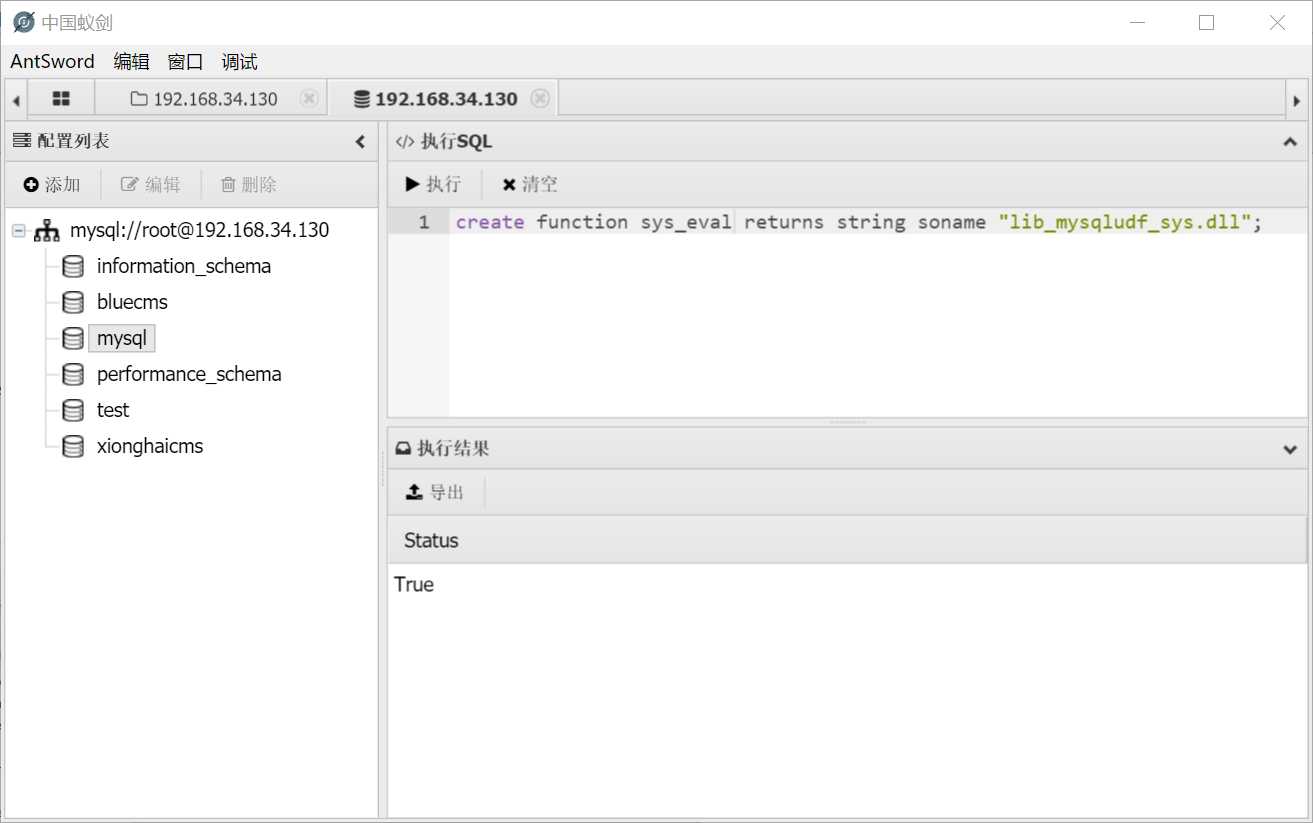Click the xionghaicms database icon
Image resolution: width=1313 pixels, height=823 pixels.
(73, 446)
